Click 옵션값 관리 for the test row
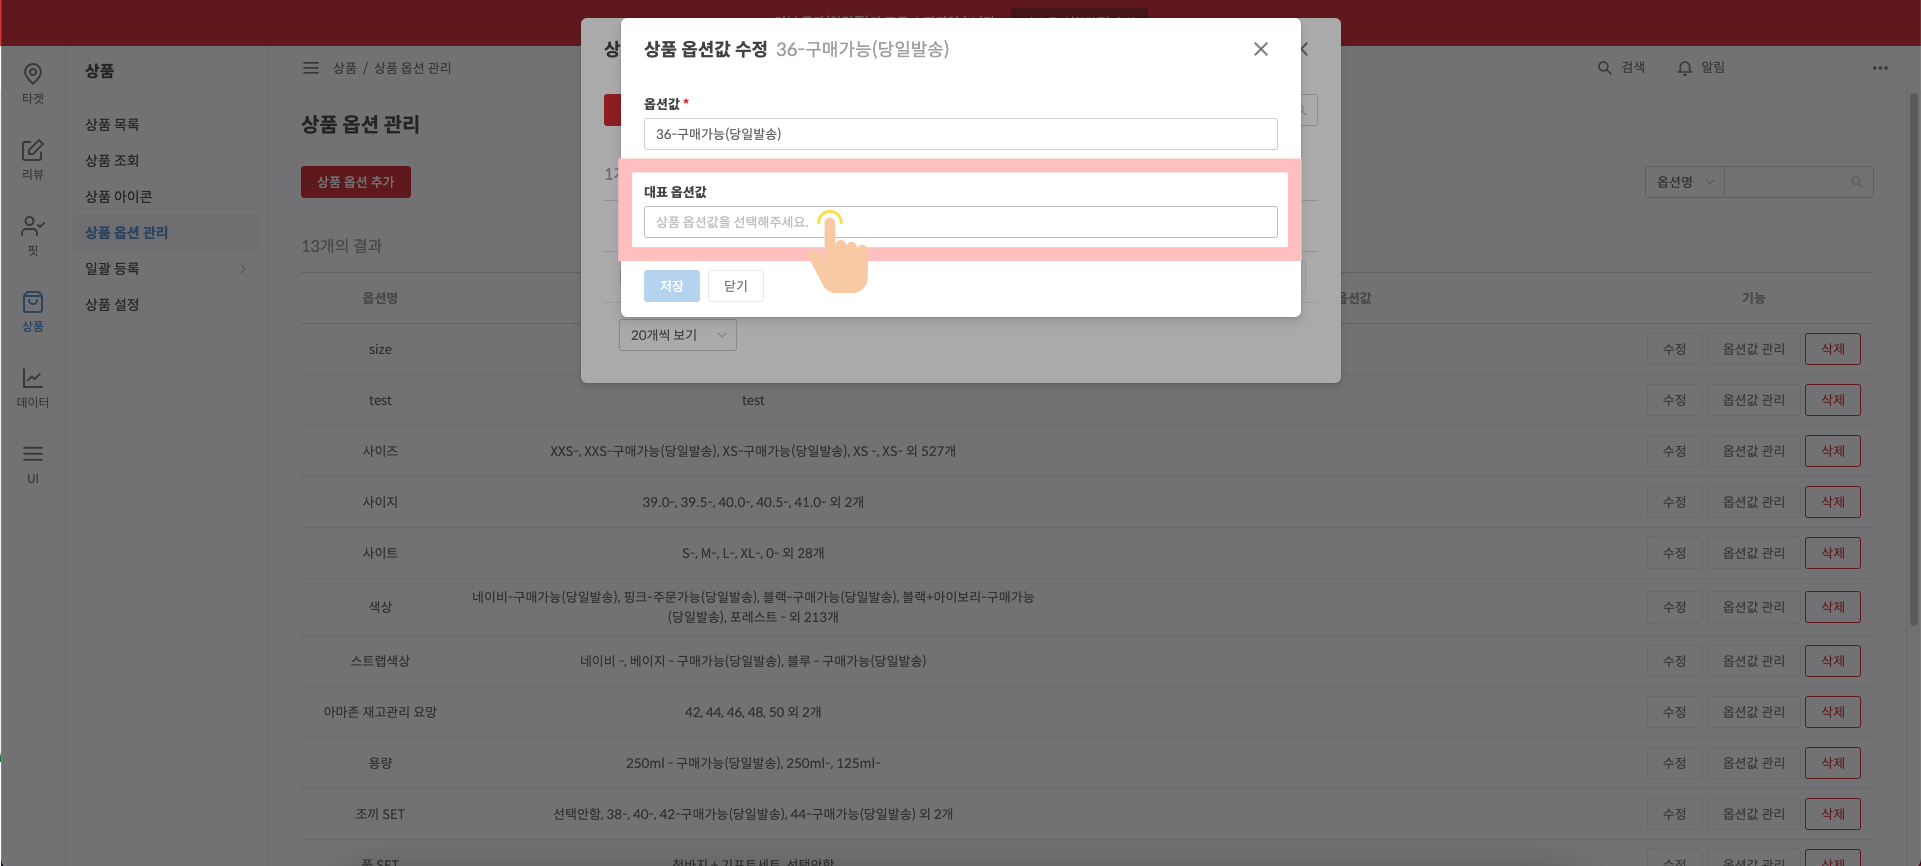1921x866 pixels. click(1754, 400)
